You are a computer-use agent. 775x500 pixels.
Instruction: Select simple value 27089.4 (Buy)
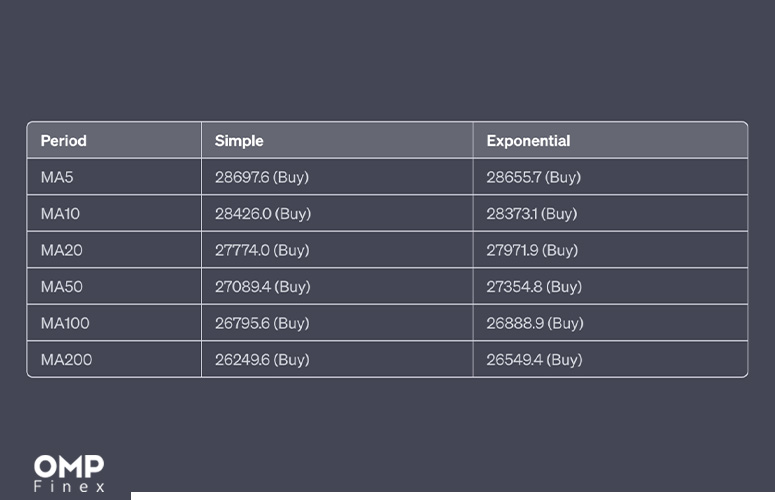coord(262,287)
